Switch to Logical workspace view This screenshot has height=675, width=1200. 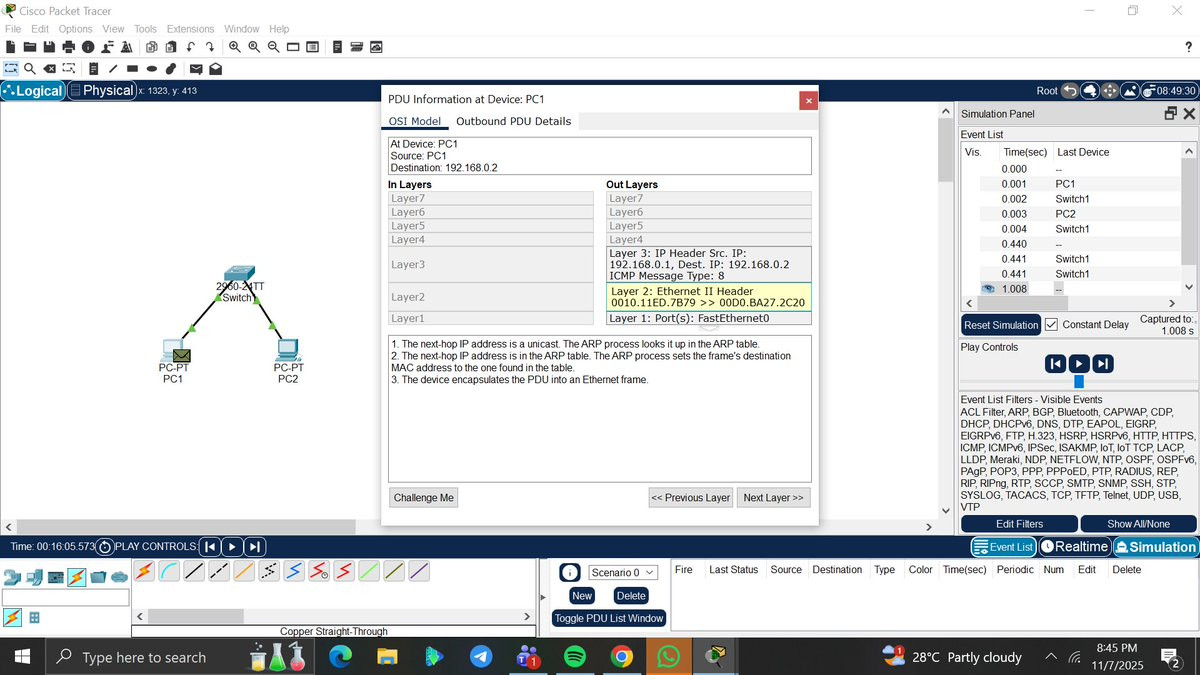tap(33, 90)
